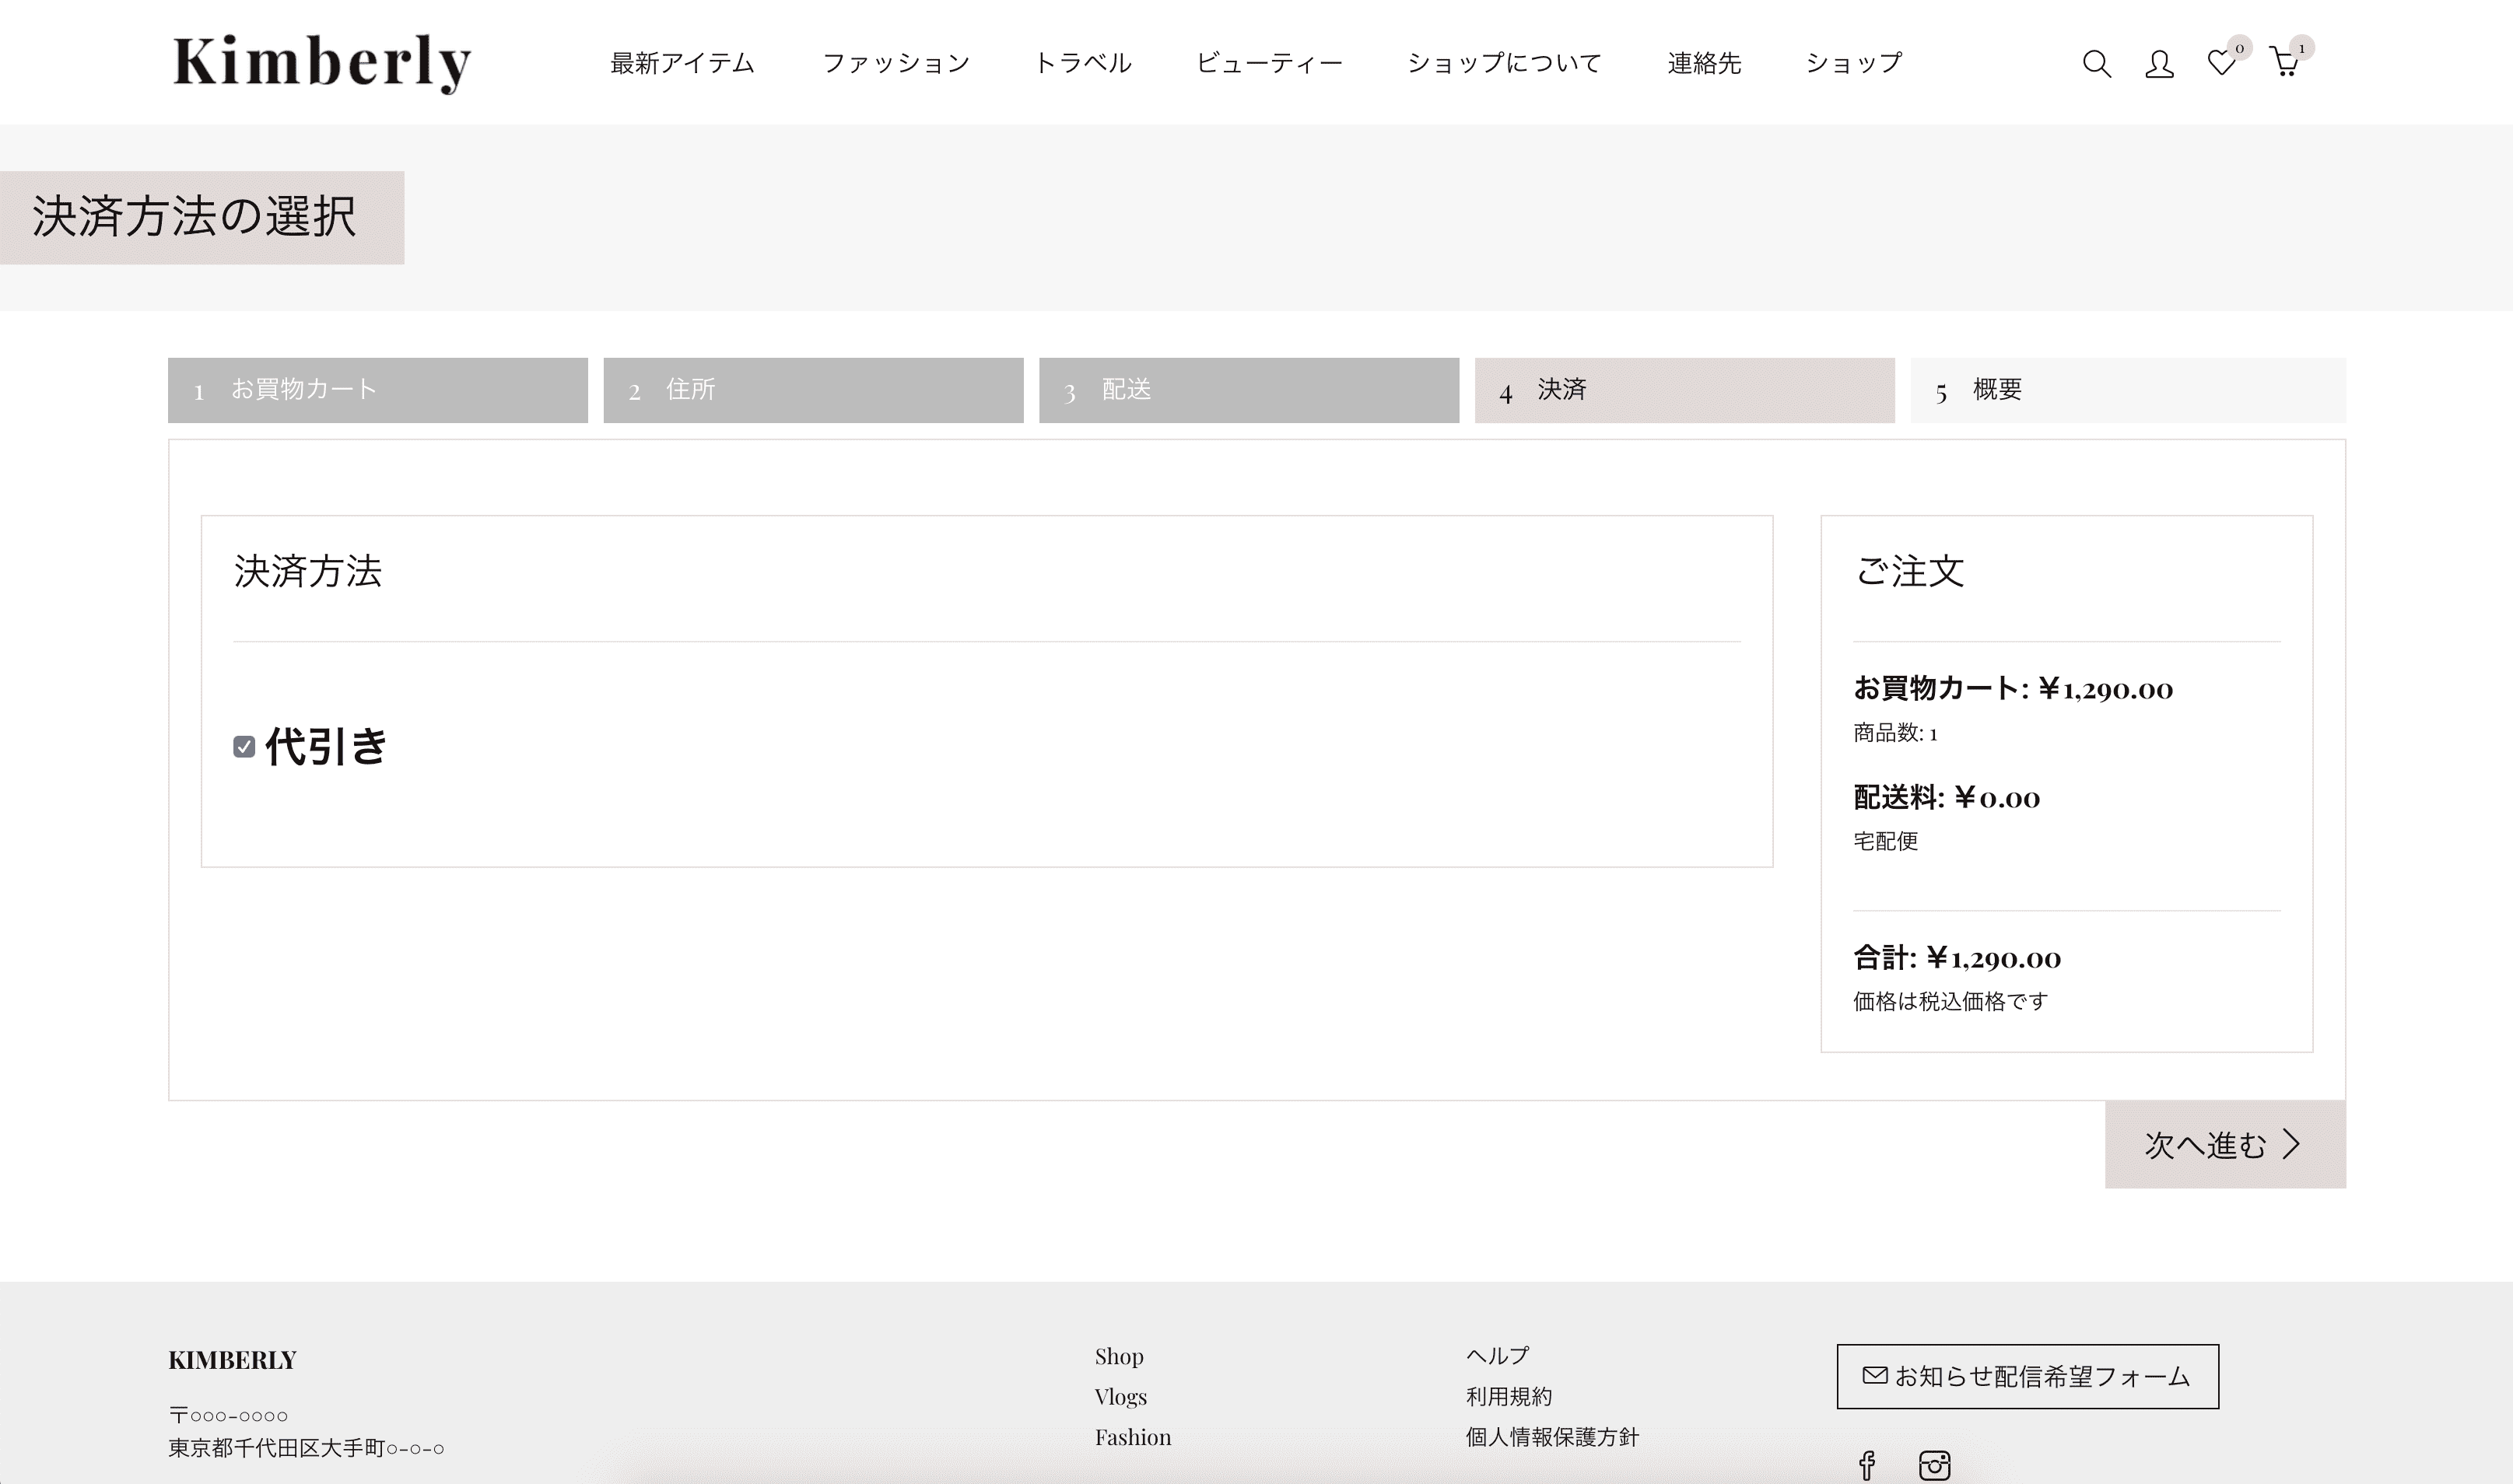Open the shopping cart icon
2513x1484 pixels.
[2284, 62]
